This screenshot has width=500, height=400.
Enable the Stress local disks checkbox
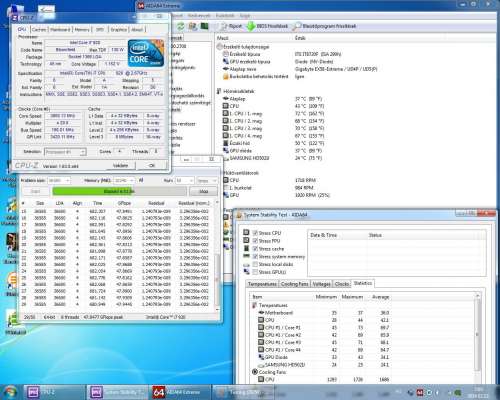click(255, 264)
